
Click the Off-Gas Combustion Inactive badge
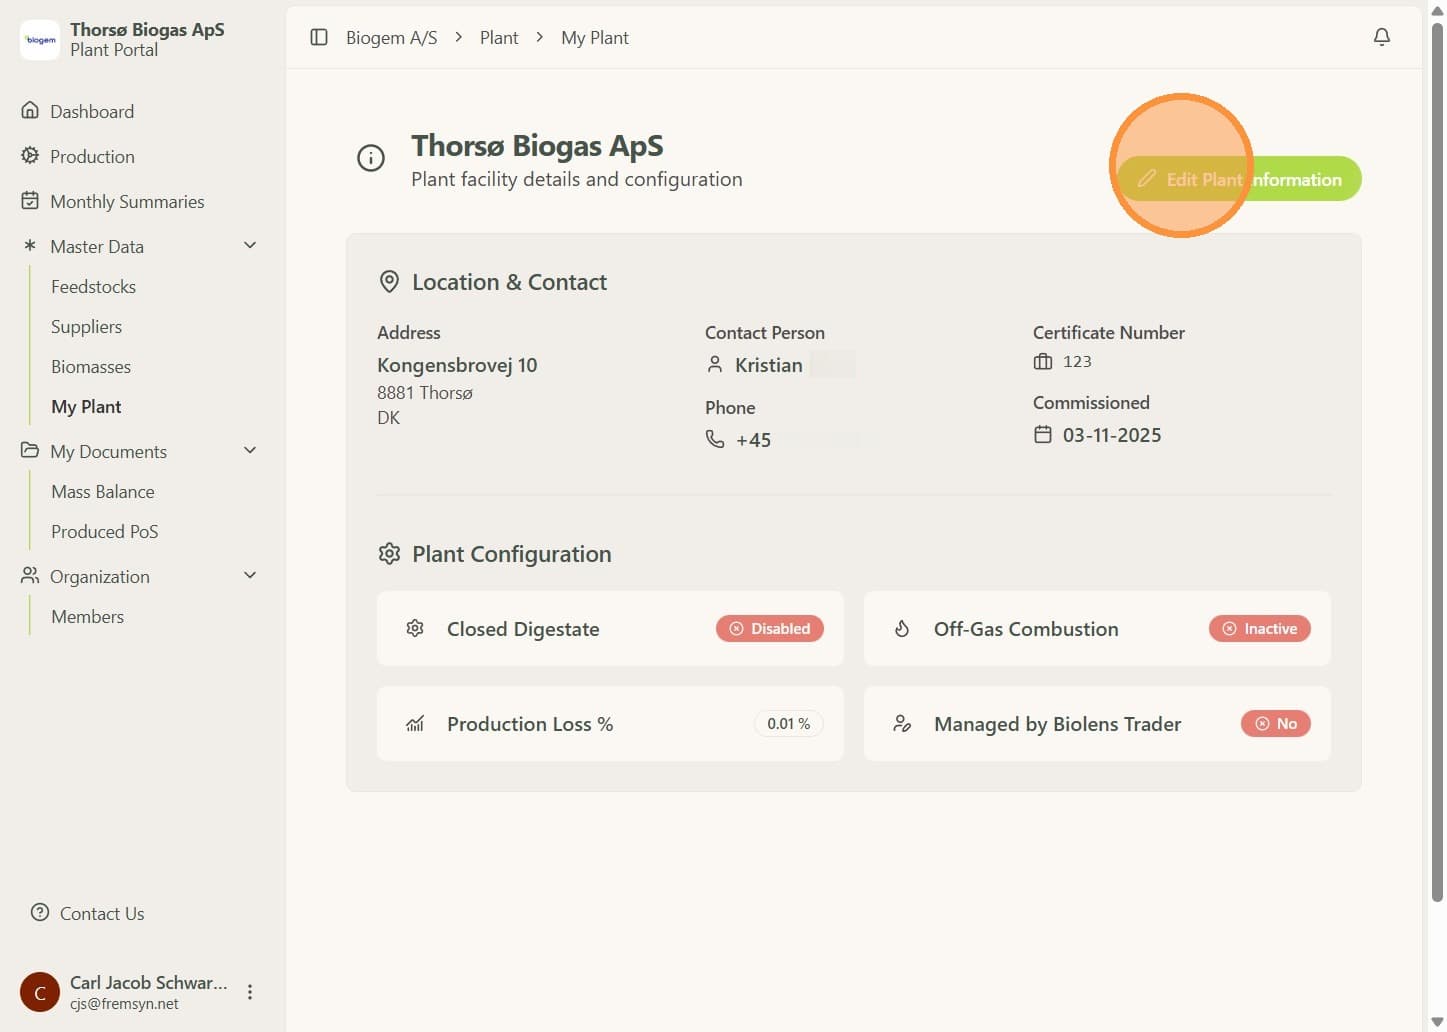coord(1260,628)
